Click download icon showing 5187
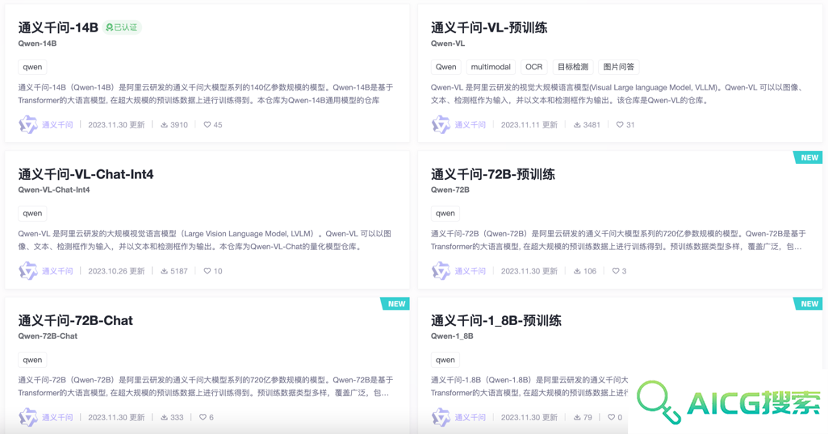Screen dimensions: 828x434 pos(164,271)
